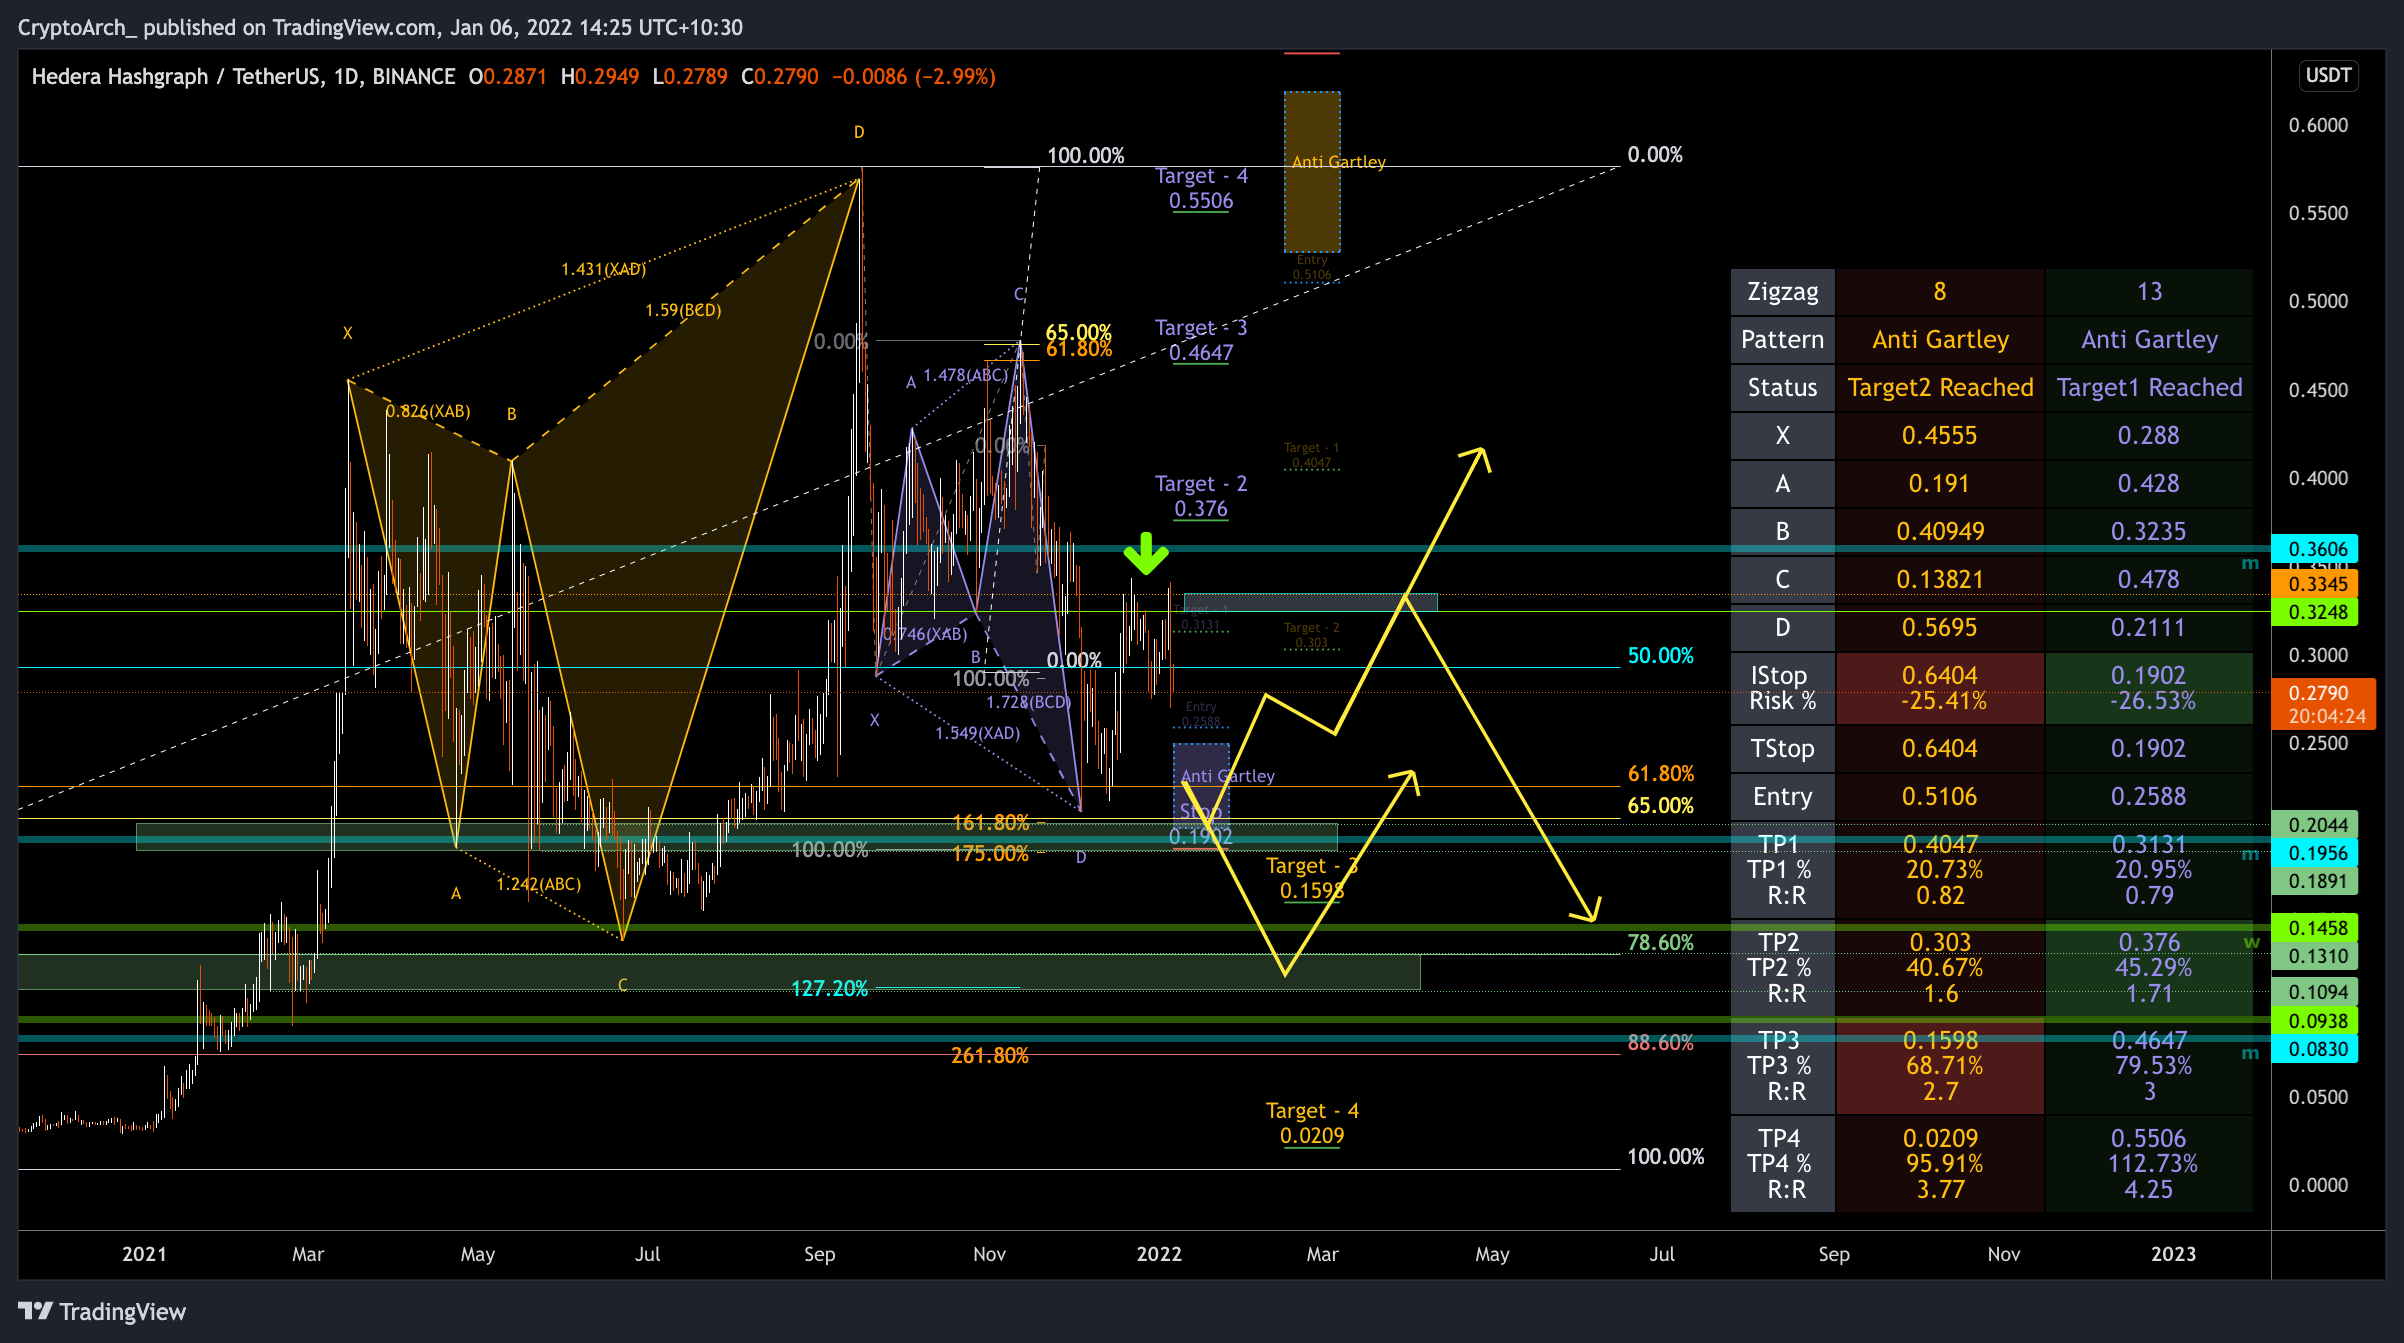Image resolution: width=2404 pixels, height=1343 pixels.
Task: Click 2022 on the time axis
Action: click(1159, 1254)
